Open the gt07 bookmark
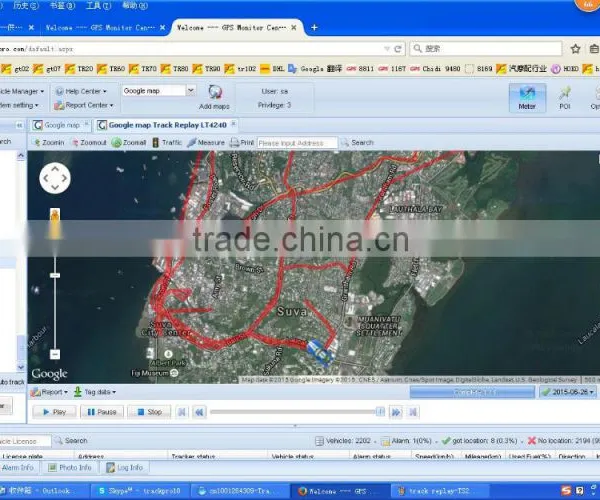Screen dimensions: 600x500 click(47, 69)
